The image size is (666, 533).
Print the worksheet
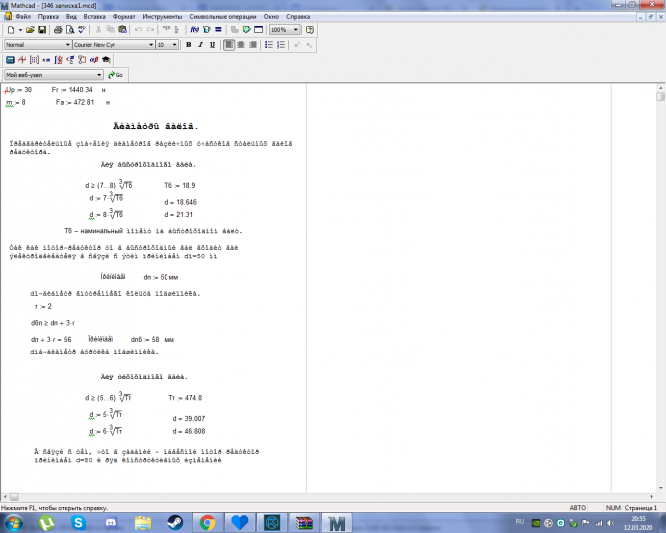point(58,30)
